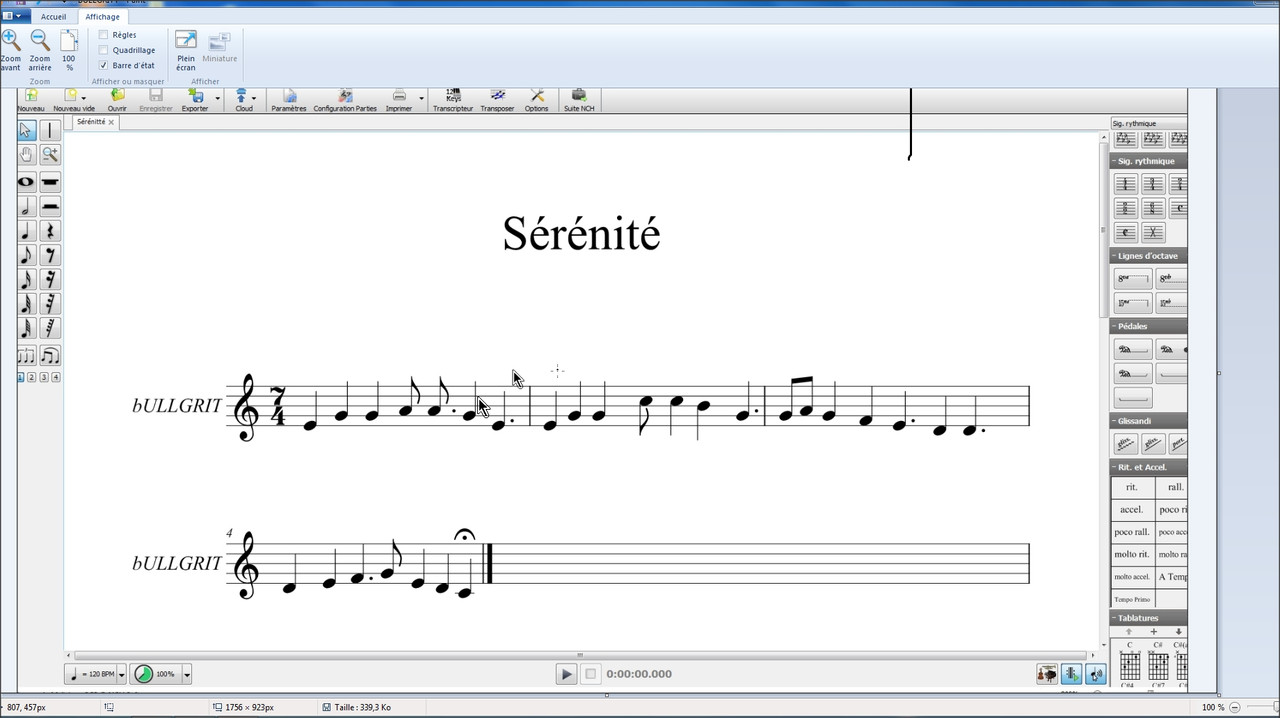Open Suite NCH

(x=579, y=100)
